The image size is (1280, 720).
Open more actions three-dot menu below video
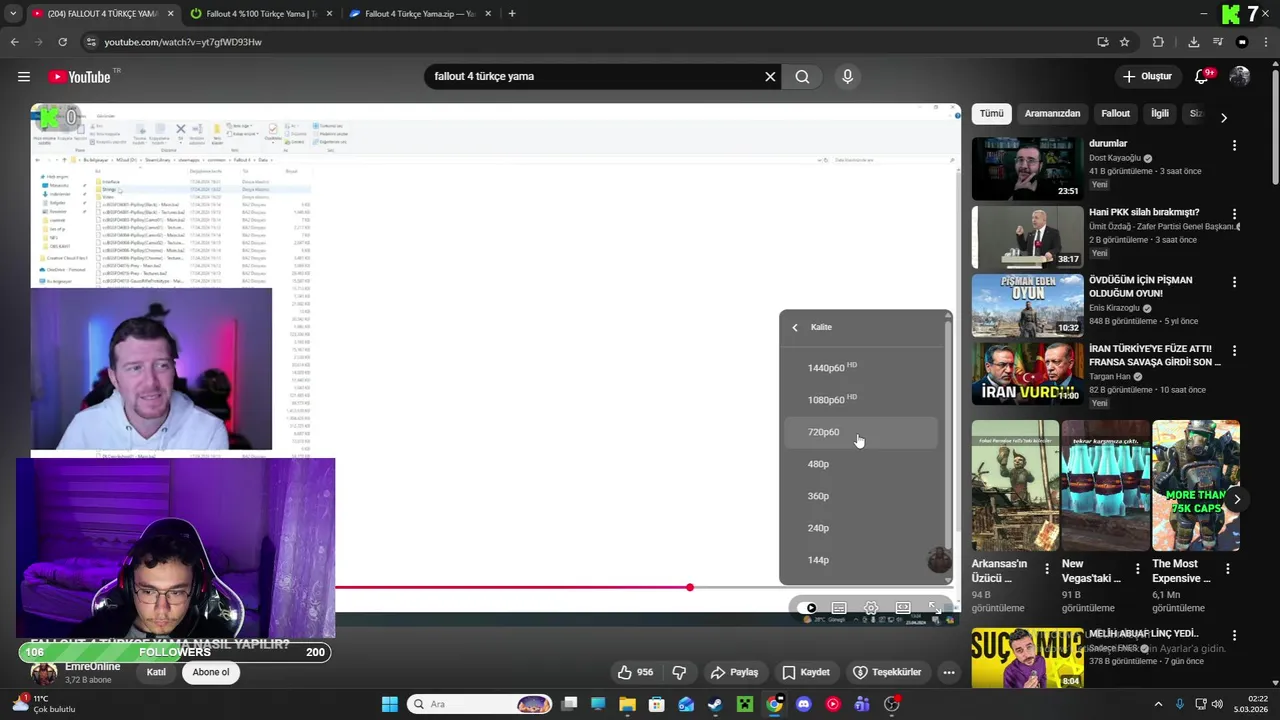[949, 672]
